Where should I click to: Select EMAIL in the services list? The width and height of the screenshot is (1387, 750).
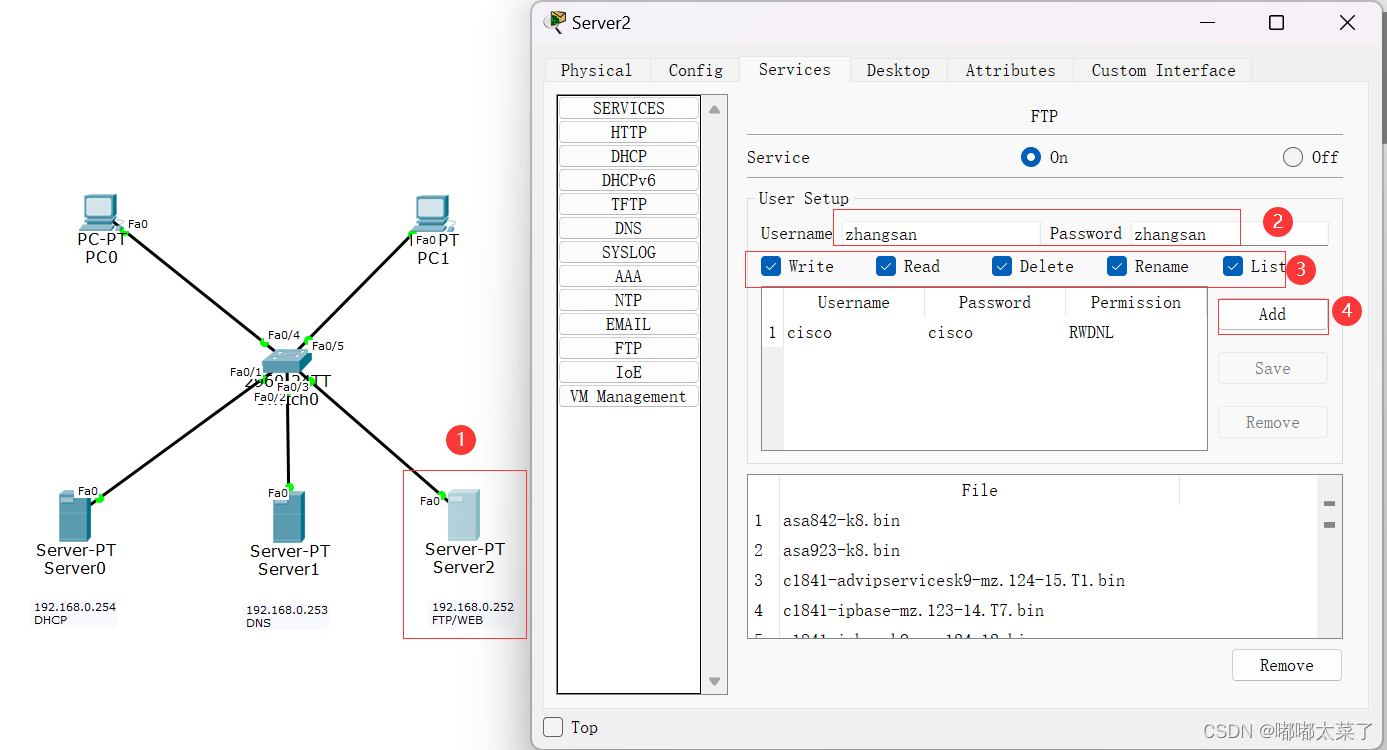point(629,324)
